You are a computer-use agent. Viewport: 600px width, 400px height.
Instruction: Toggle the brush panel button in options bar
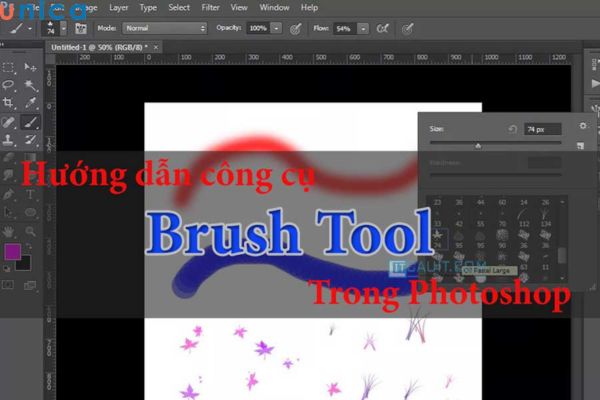point(76,29)
